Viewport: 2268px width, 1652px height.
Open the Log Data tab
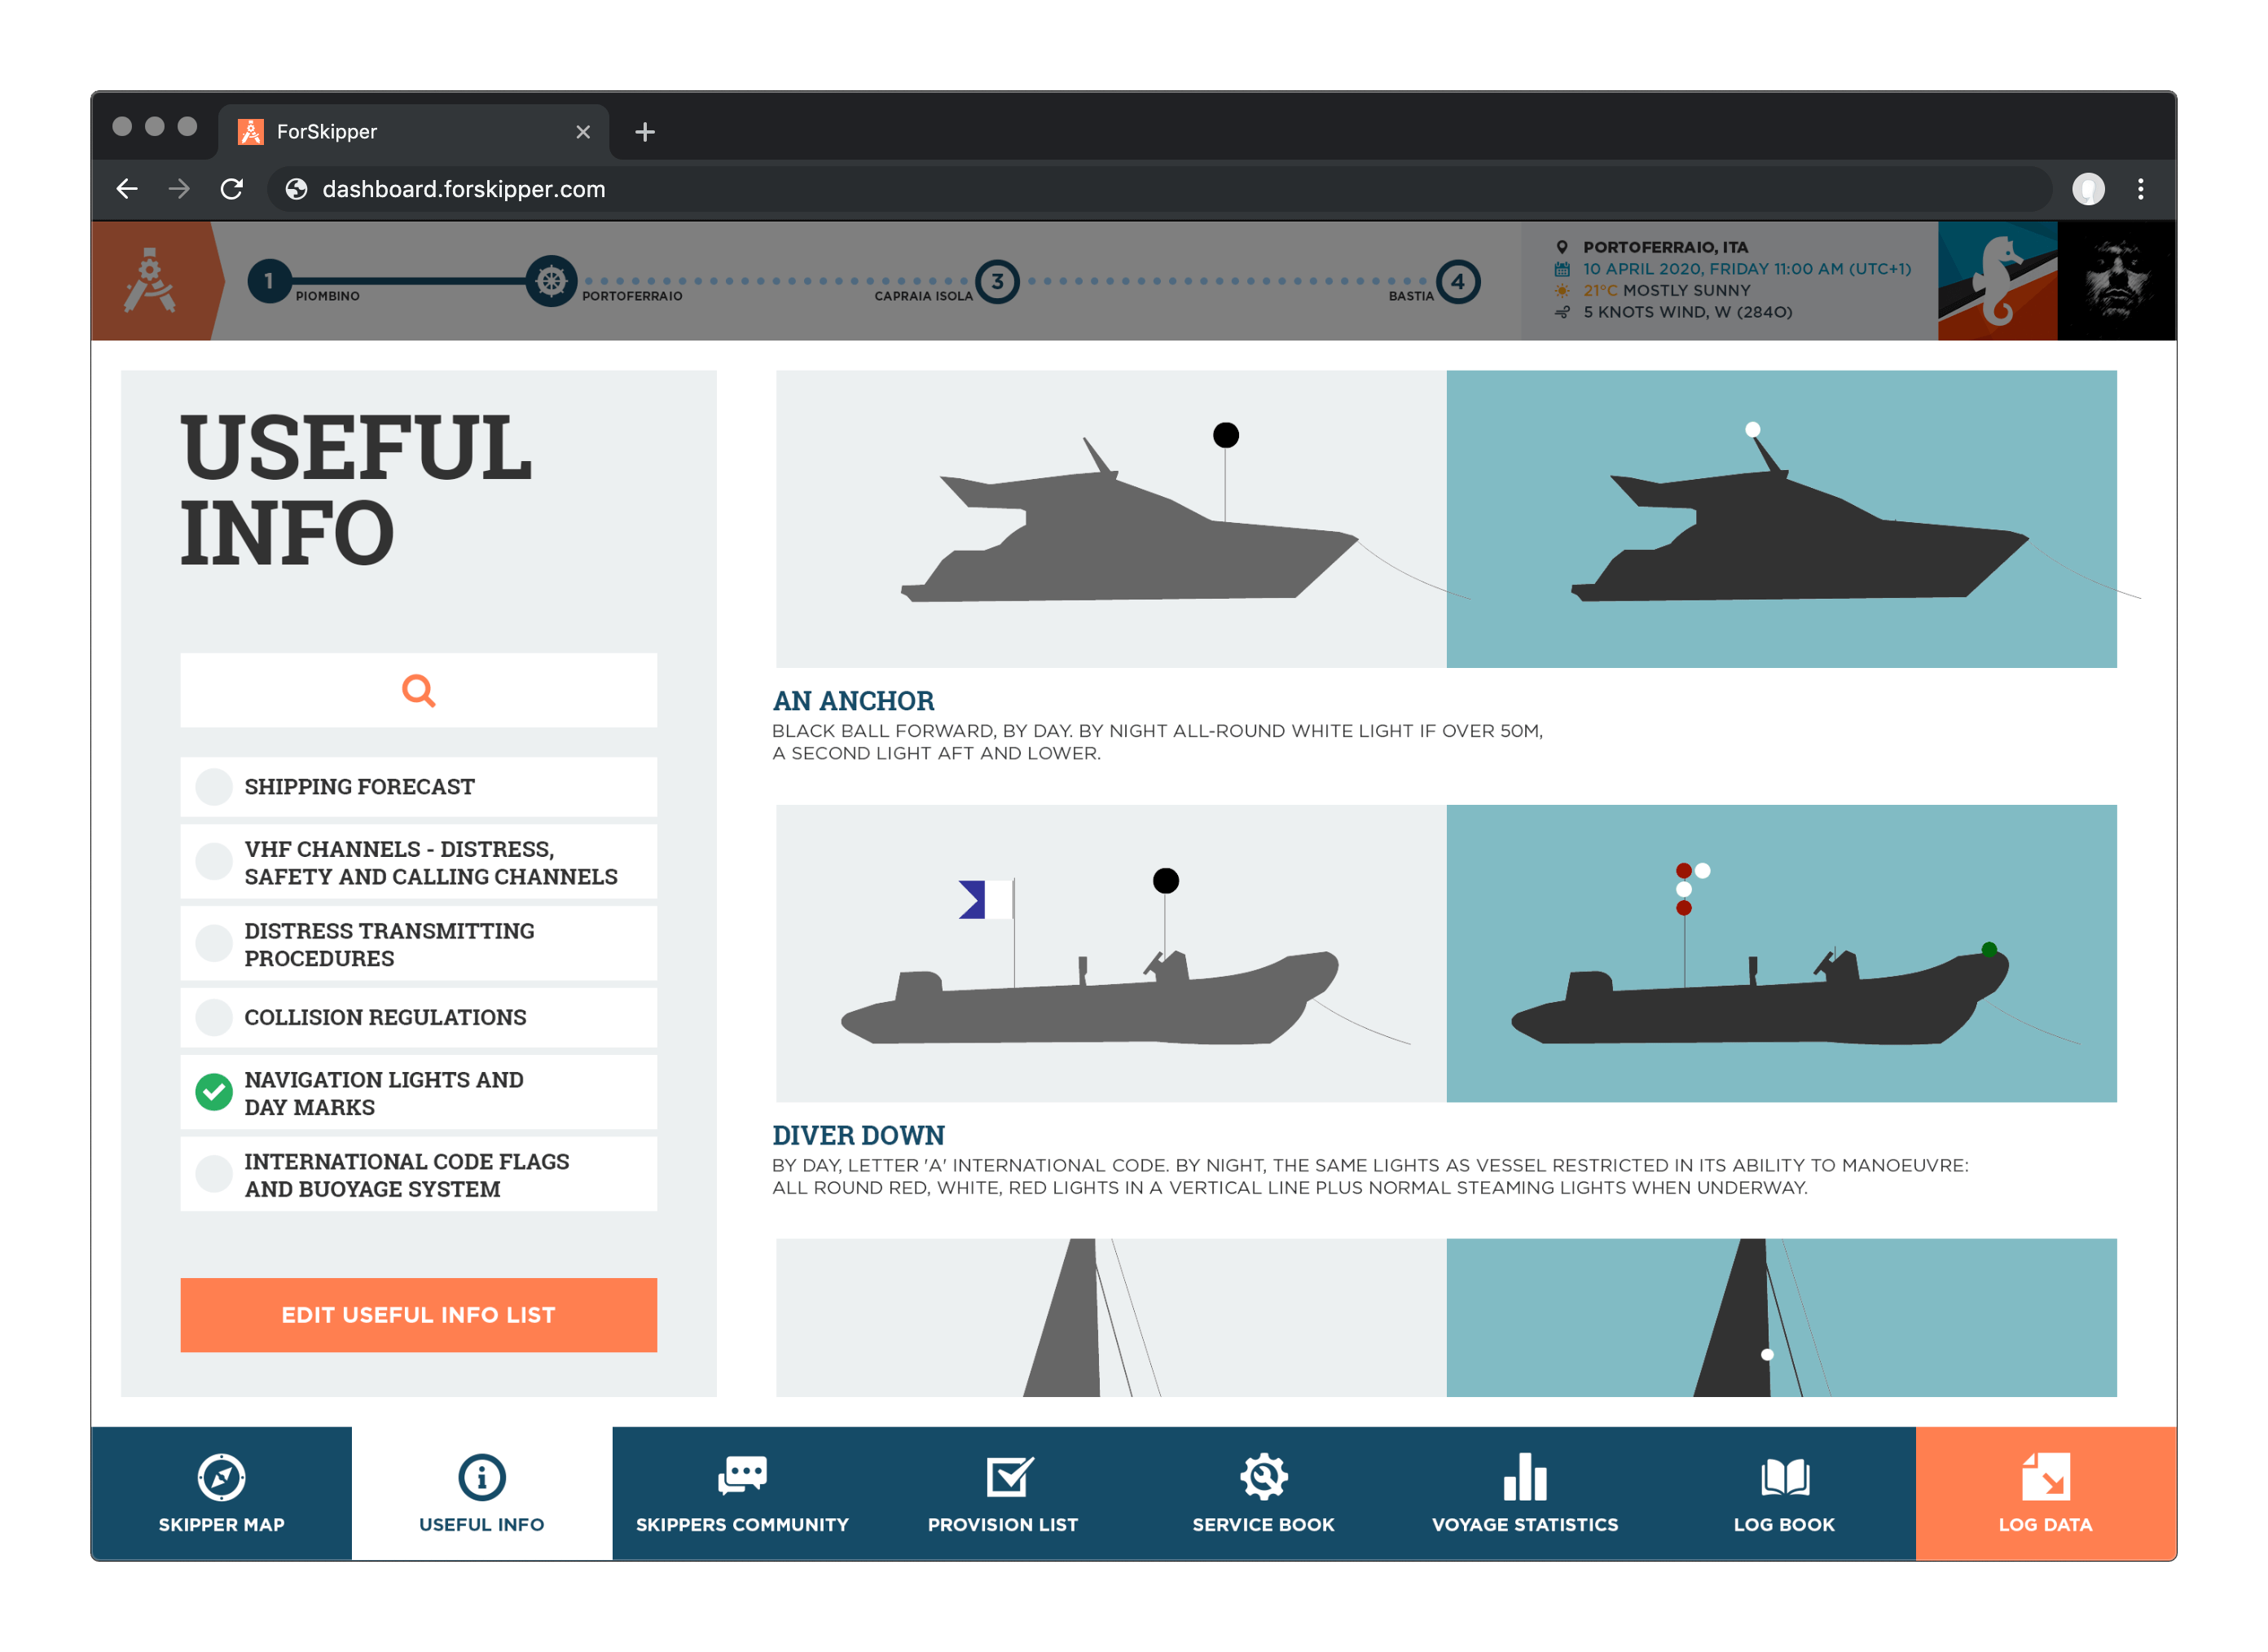(x=2045, y=1493)
